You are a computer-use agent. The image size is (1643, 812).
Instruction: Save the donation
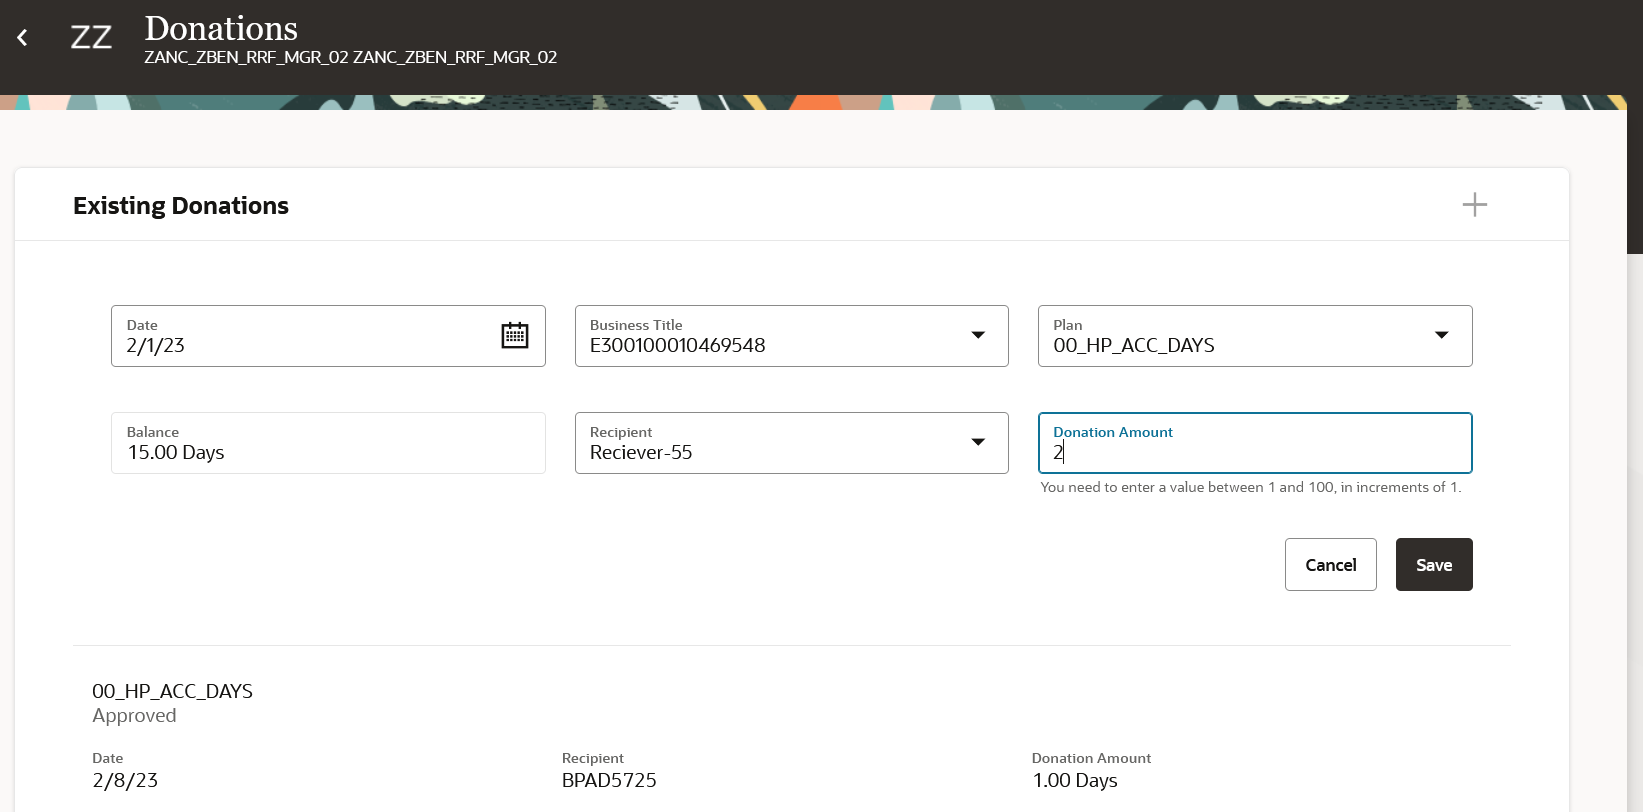point(1433,565)
